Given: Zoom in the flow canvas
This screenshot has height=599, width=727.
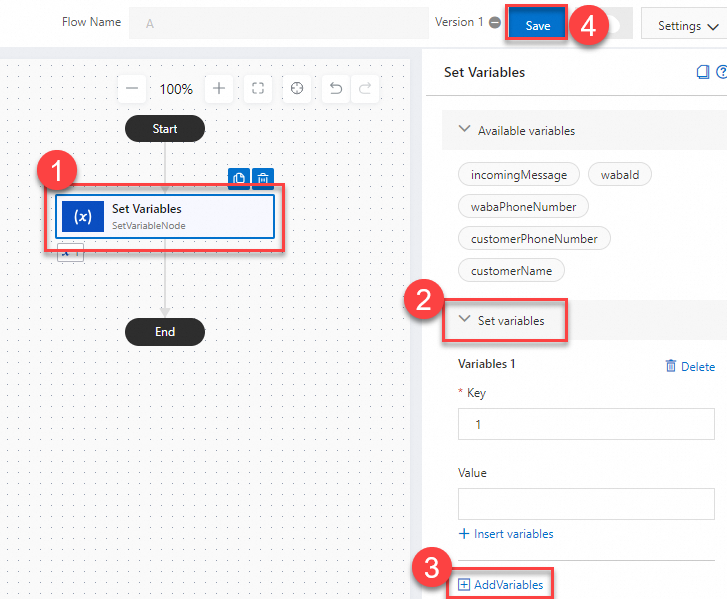Looking at the screenshot, I should click(x=219, y=88).
